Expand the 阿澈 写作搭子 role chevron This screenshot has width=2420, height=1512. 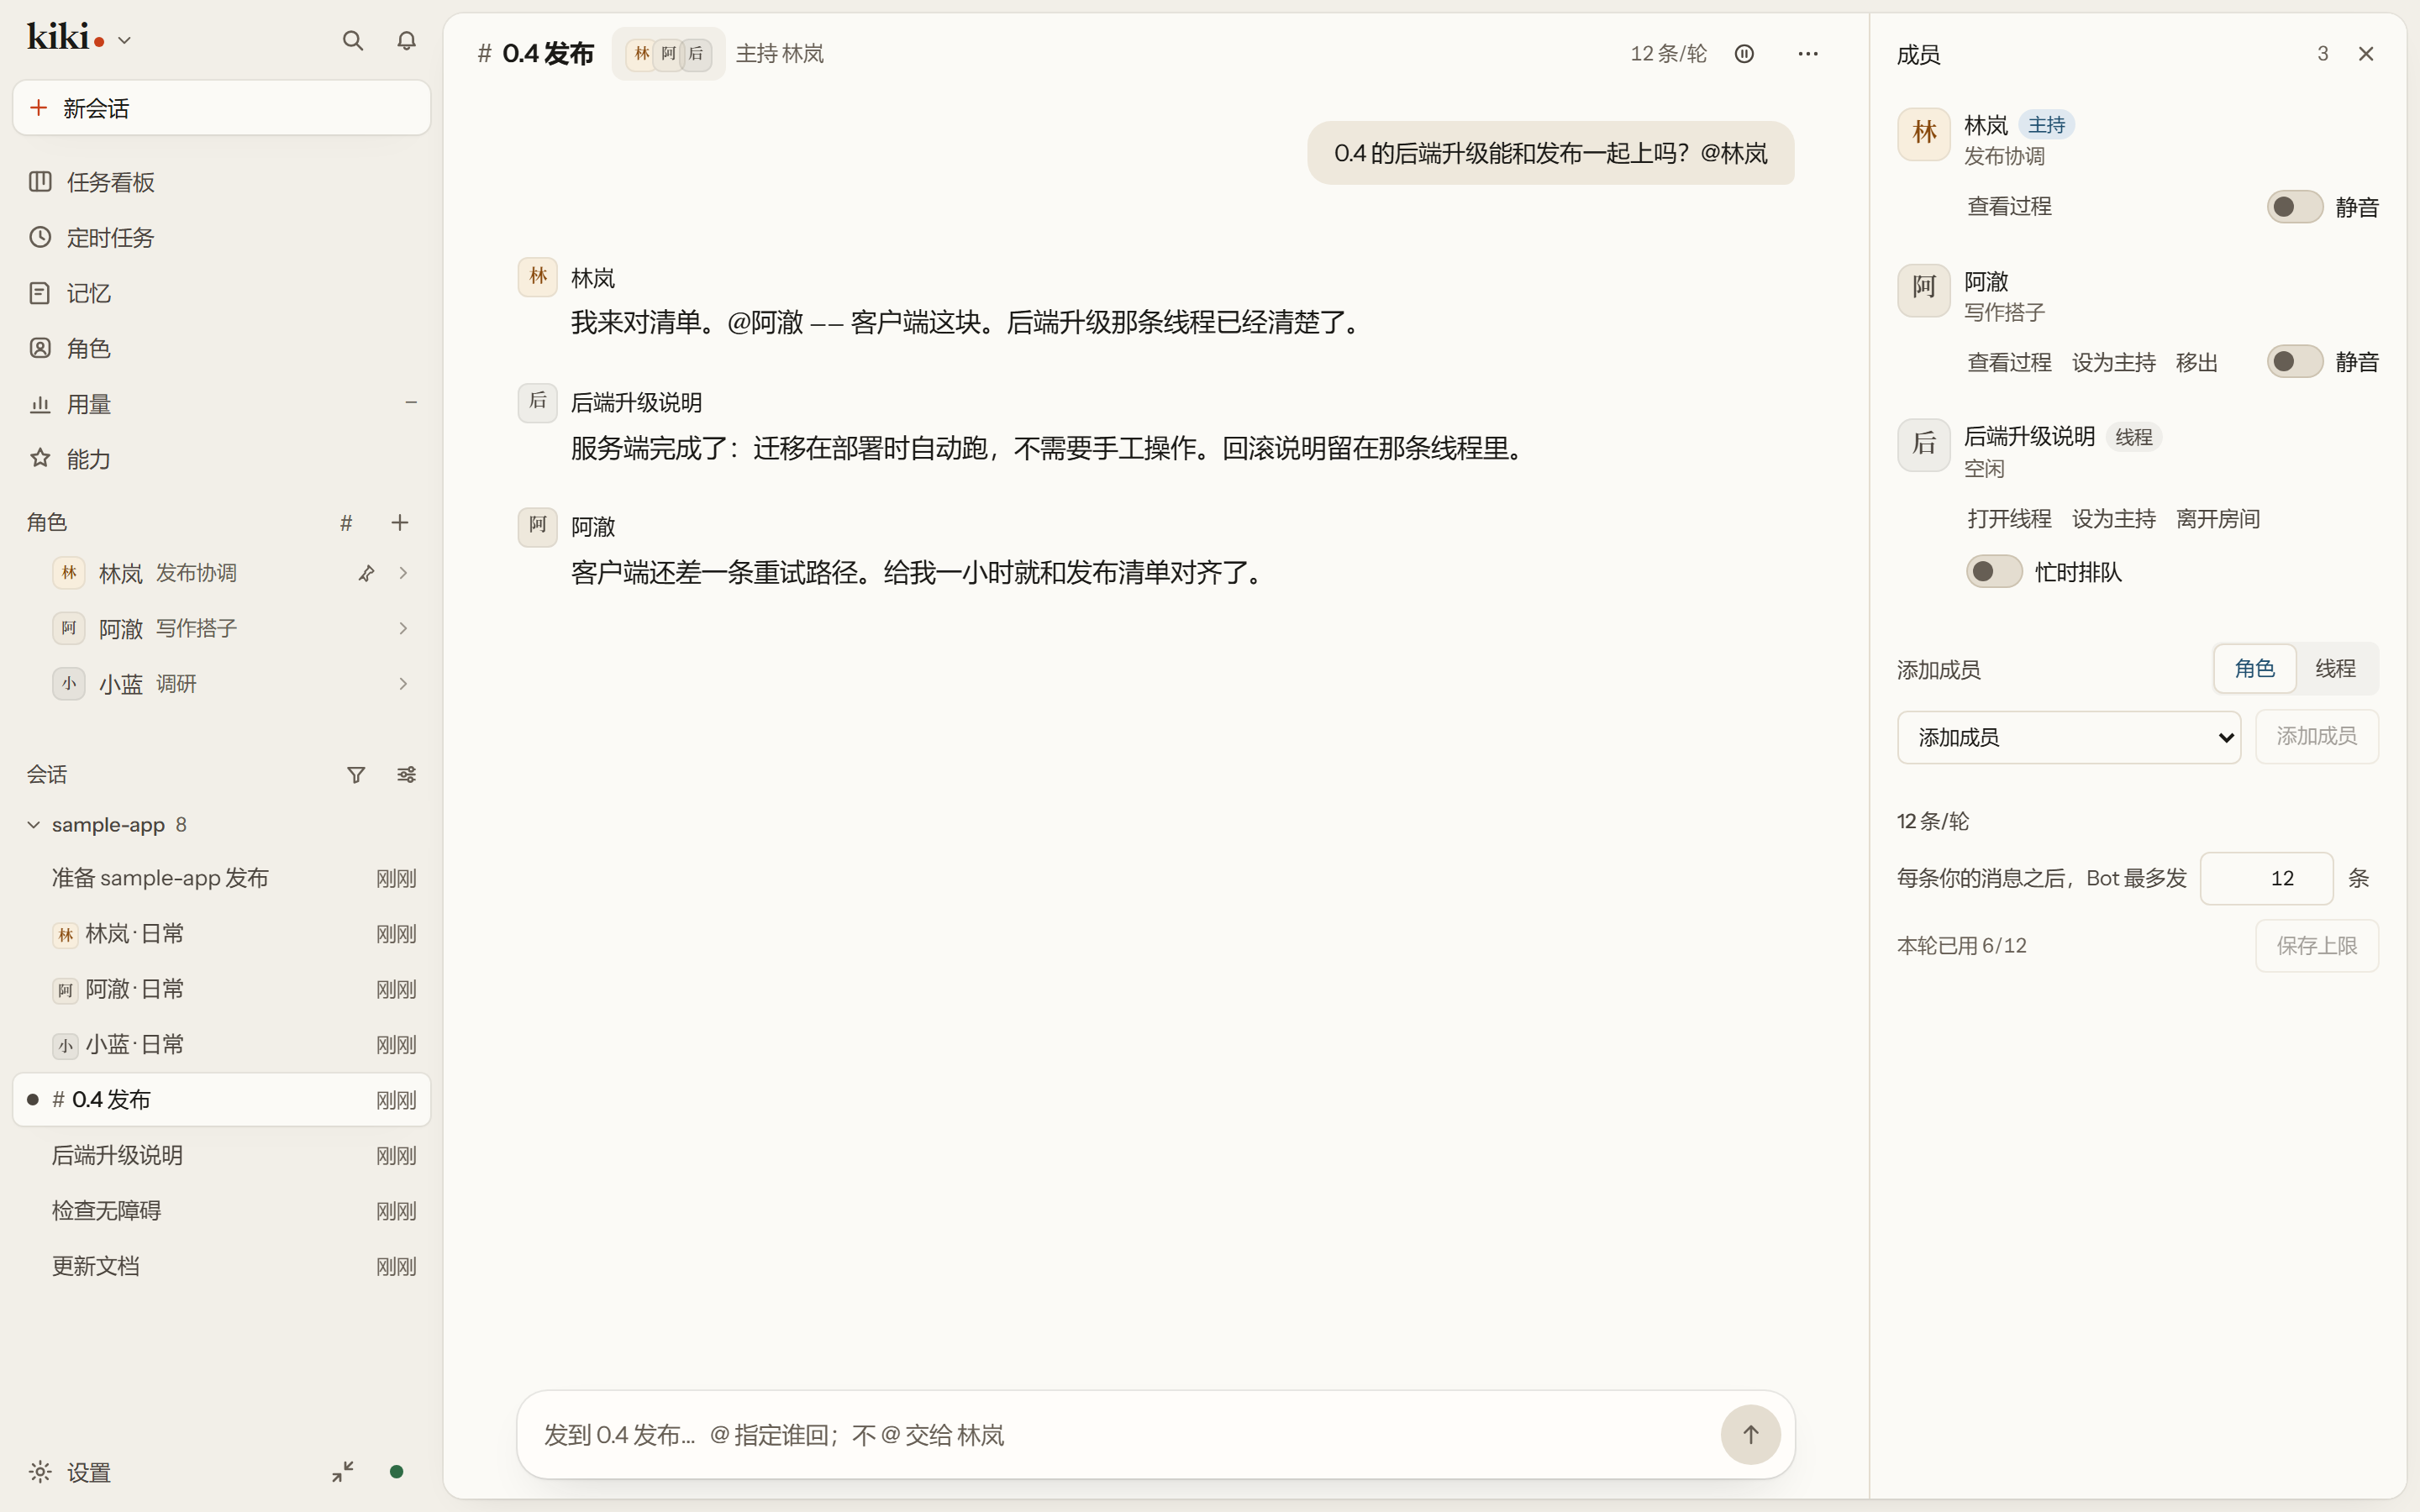tap(403, 629)
